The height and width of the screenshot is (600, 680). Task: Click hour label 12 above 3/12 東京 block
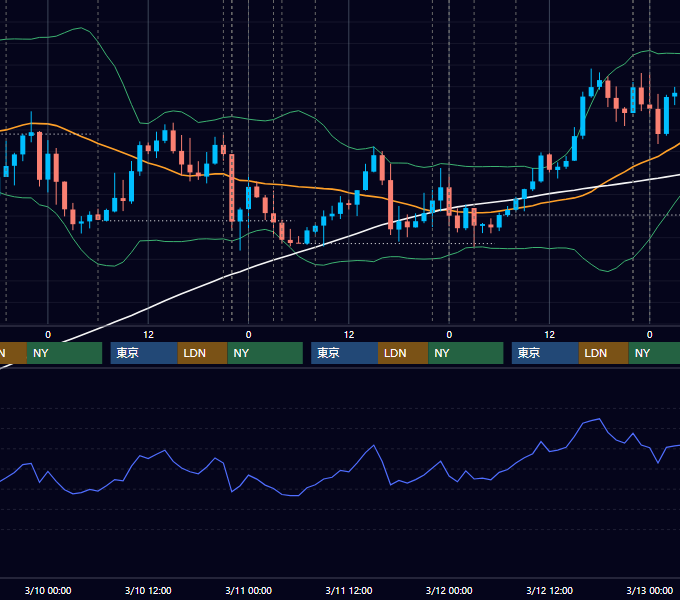pyautogui.click(x=549, y=335)
